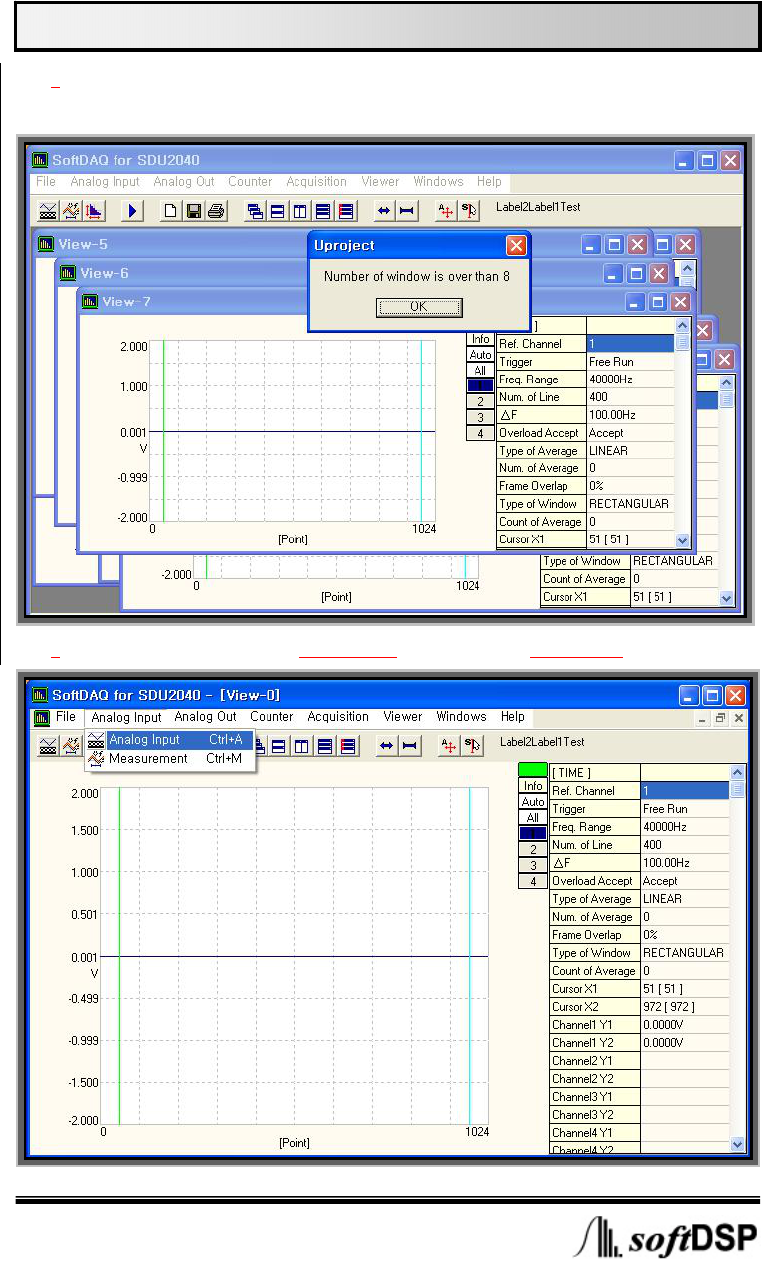762x1261 pixels.
Task: Toggle channel 4 button in View-7 window
Action: tap(481, 434)
